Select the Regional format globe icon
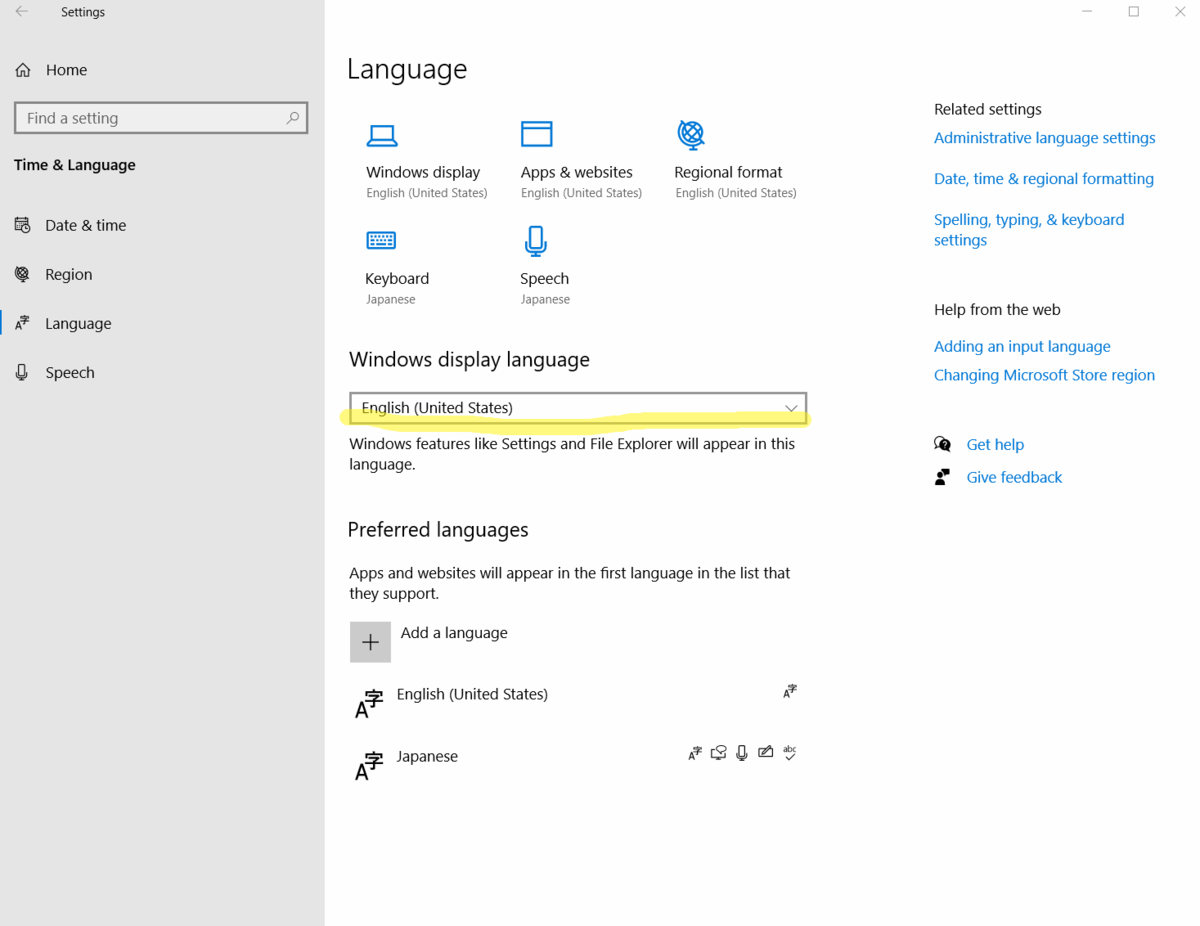 tap(691, 134)
